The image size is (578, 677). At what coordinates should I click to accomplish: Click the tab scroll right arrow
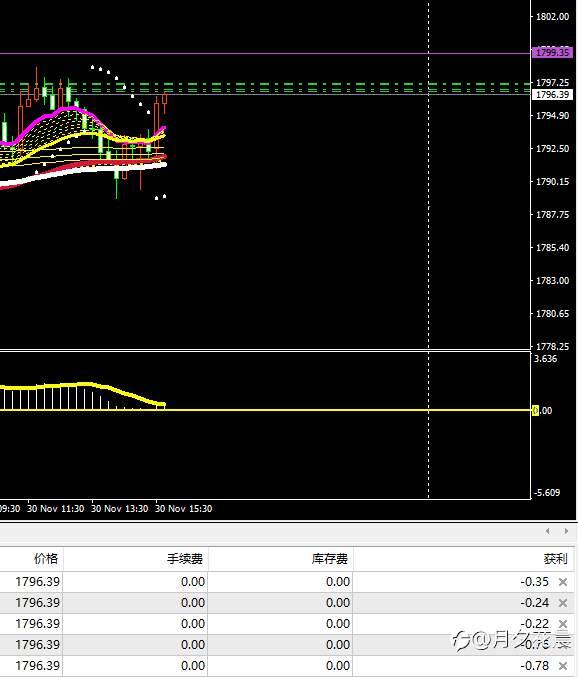(x=566, y=531)
